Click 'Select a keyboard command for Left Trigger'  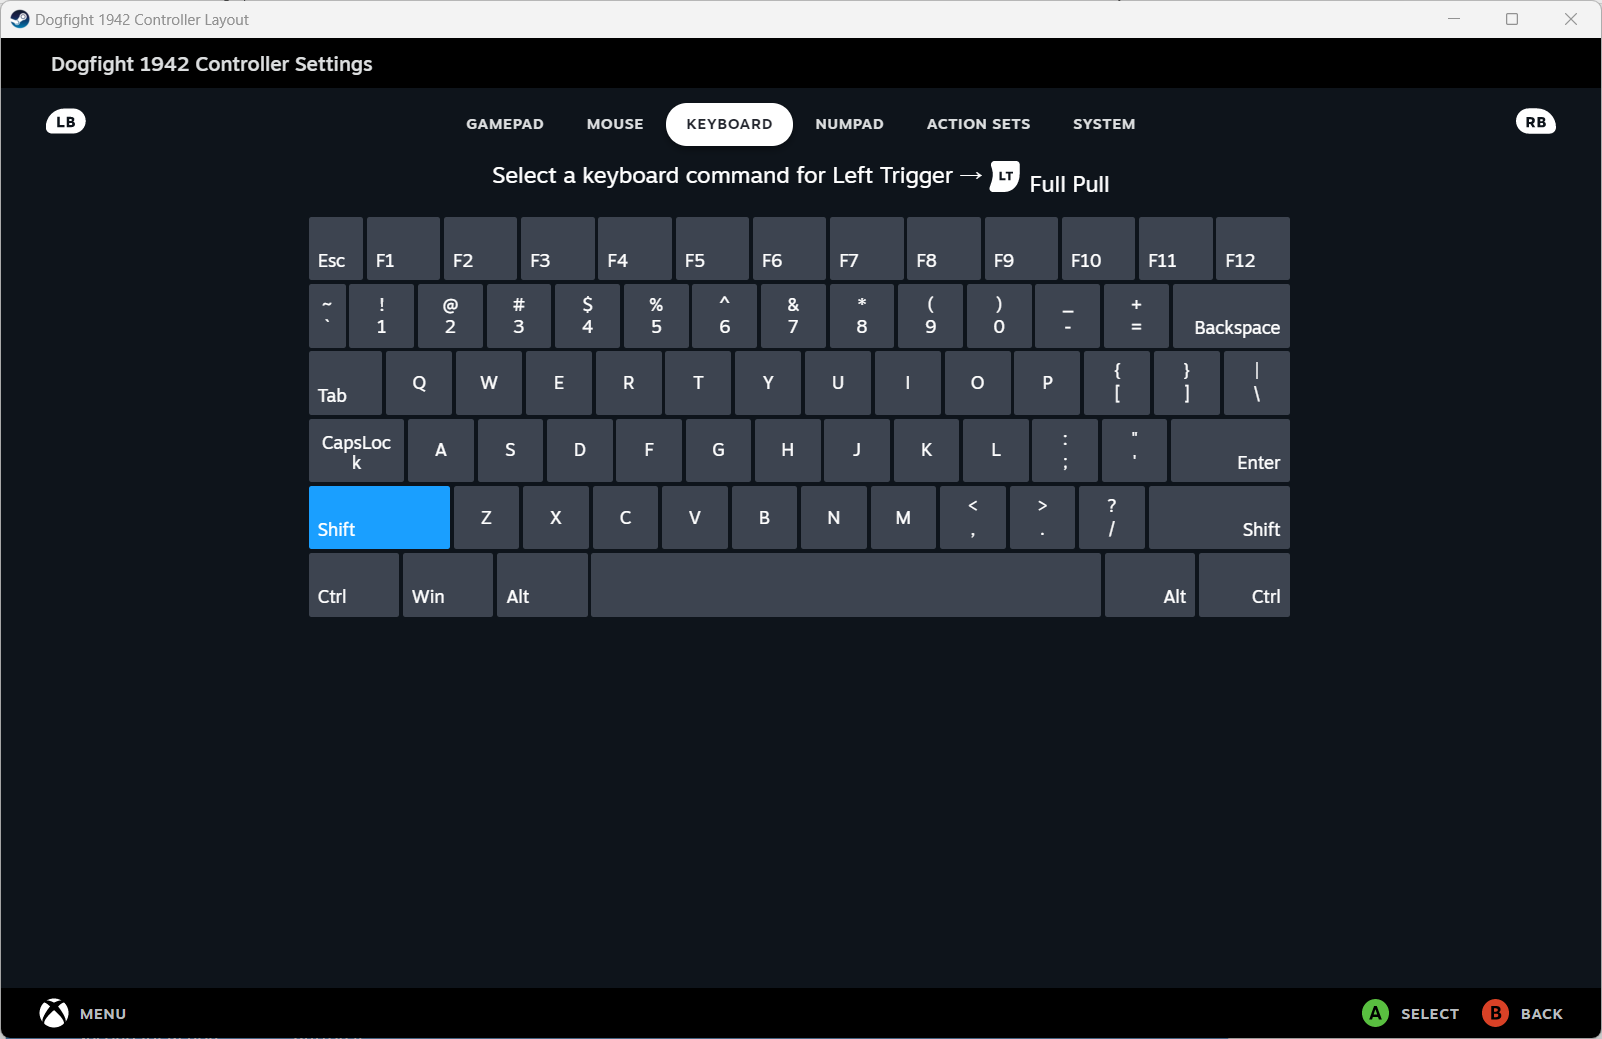click(x=722, y=176)
